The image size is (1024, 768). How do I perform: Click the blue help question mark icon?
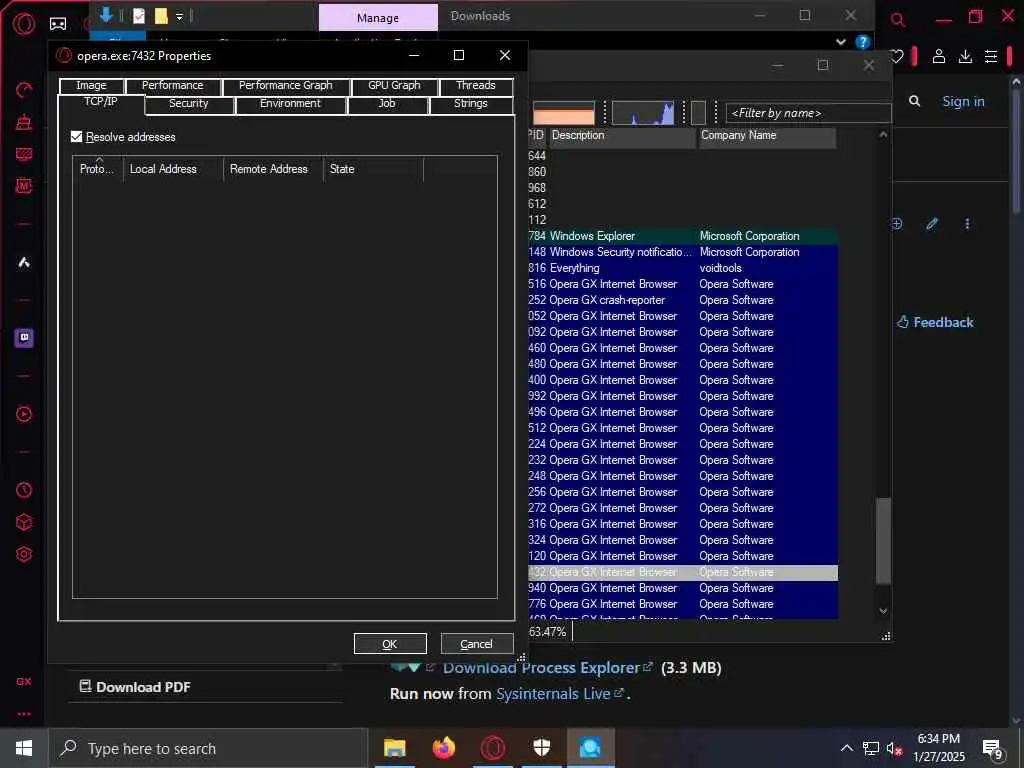pyautogui.click(x=863, y=42)
